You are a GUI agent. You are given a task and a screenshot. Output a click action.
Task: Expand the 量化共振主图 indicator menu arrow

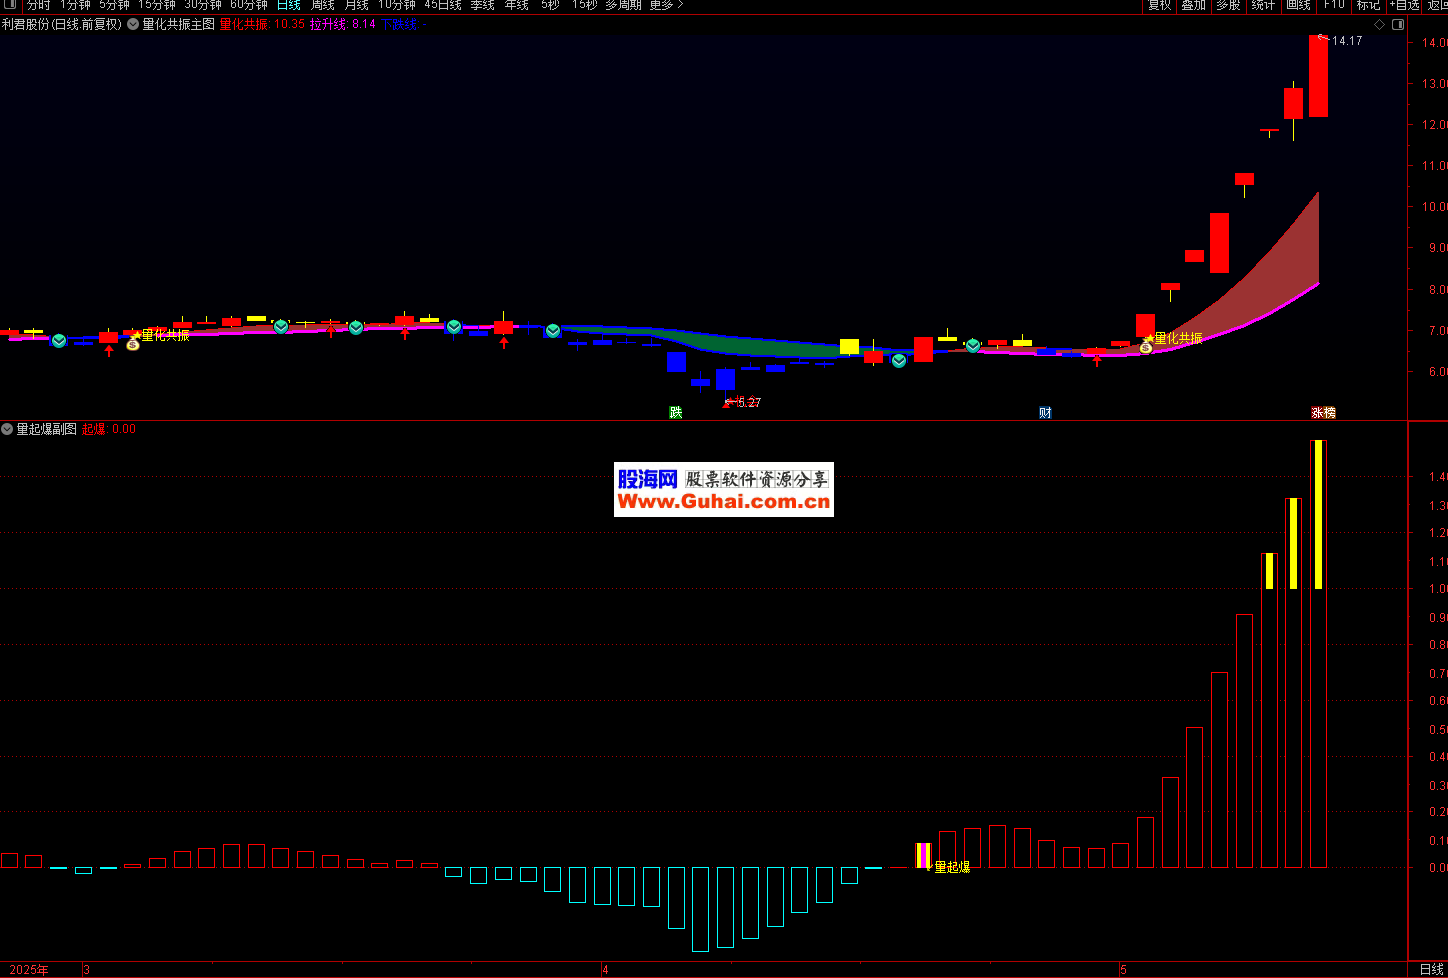133,24
